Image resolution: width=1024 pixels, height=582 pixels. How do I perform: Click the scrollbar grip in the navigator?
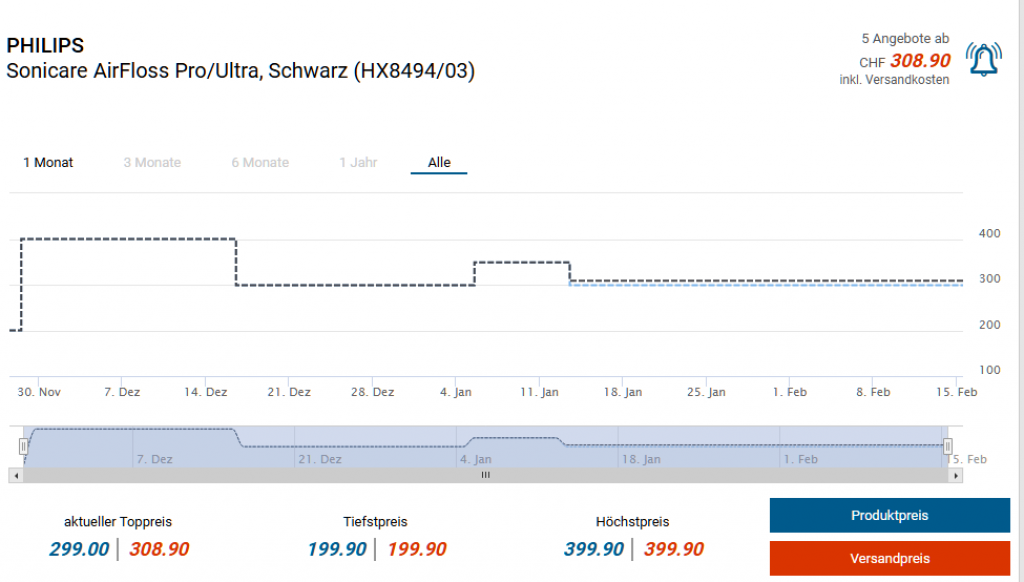pyautogui.click(x=485, y=475)
